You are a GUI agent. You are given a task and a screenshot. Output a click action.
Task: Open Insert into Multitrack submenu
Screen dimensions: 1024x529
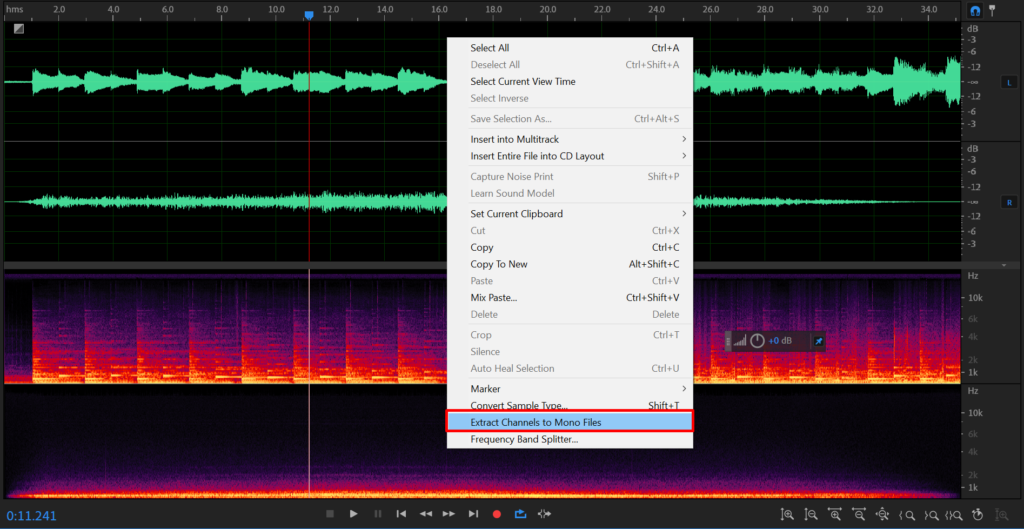(569, 139)
